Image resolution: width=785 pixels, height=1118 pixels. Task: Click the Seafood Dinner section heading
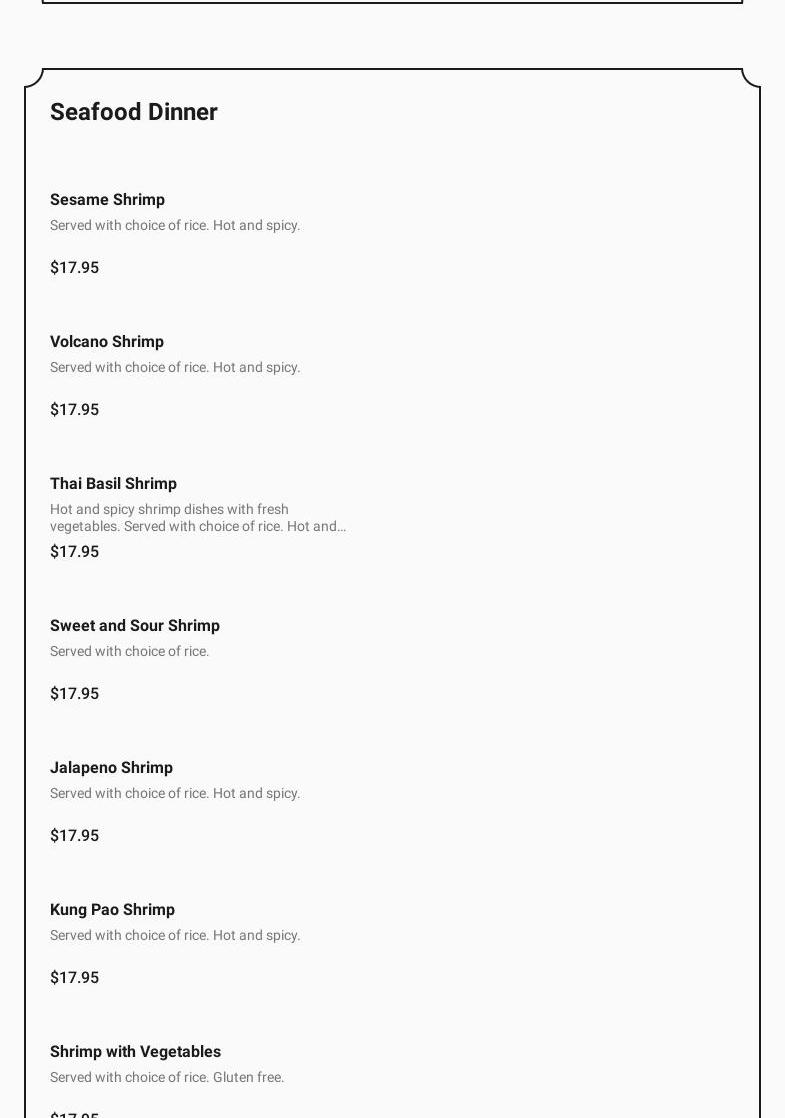(x=134, y=112)
